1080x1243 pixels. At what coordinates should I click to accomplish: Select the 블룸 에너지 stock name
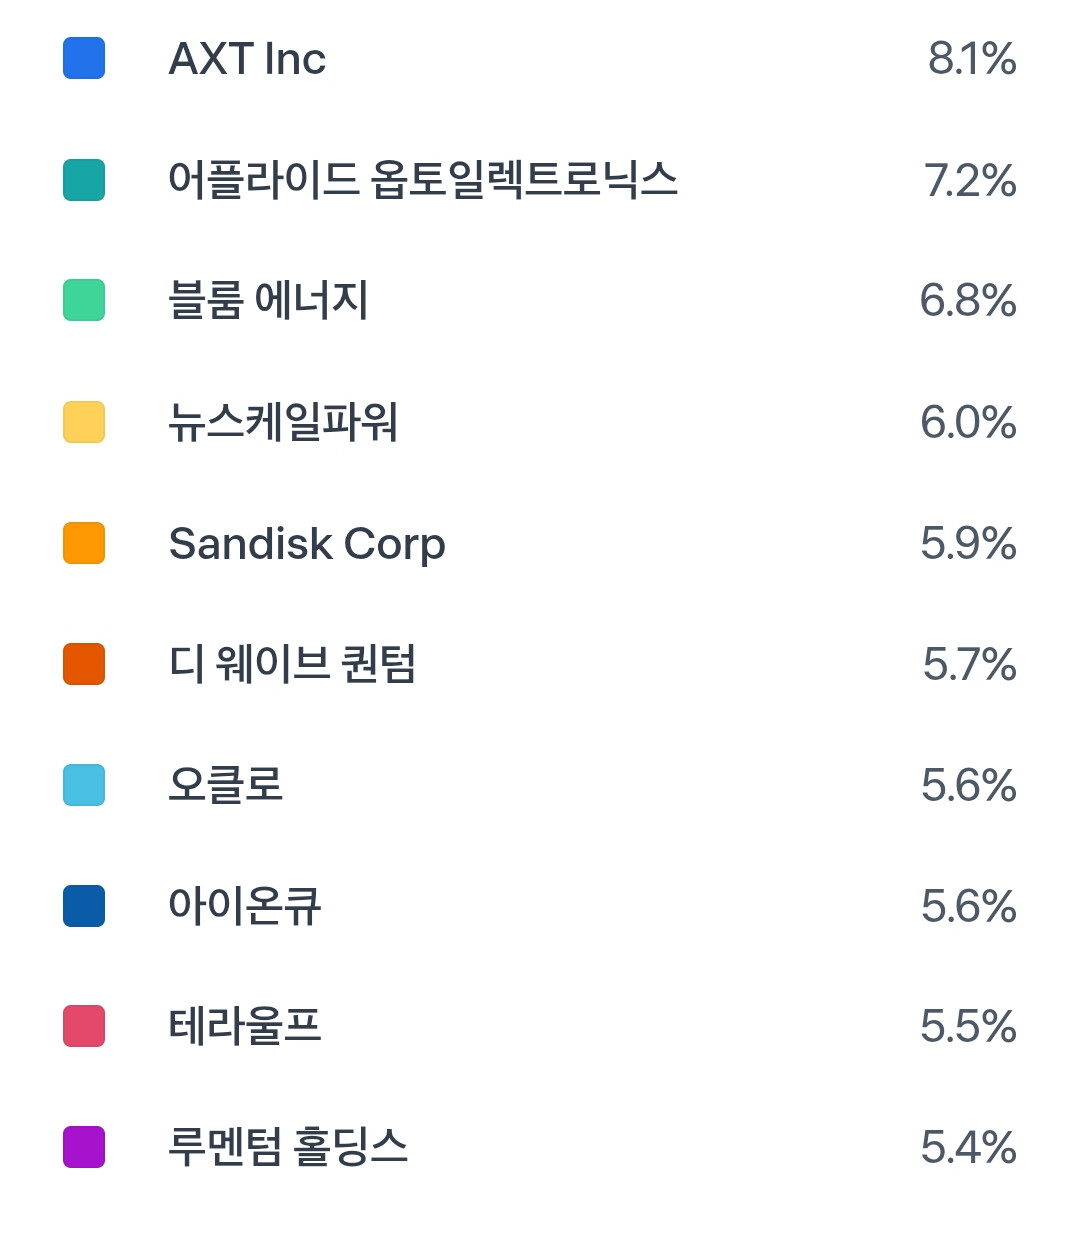[268, 300]
